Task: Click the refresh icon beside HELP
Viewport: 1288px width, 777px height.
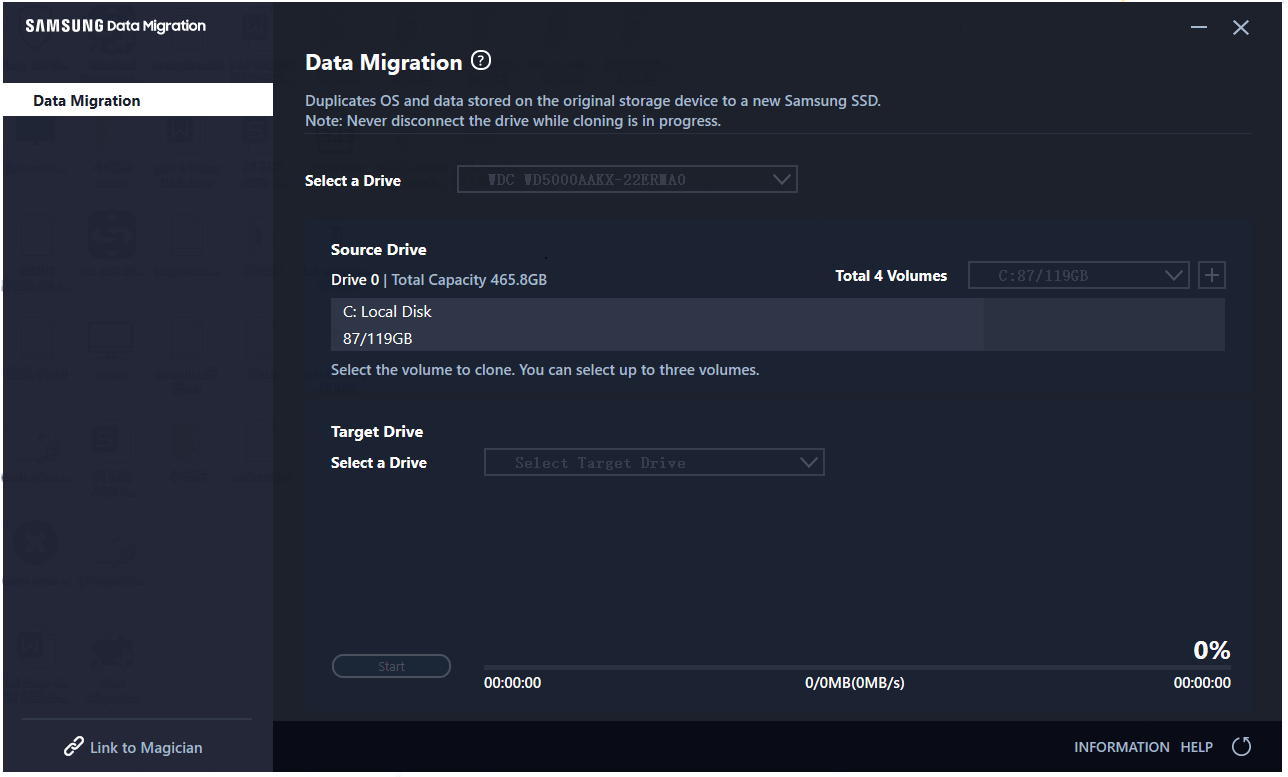Action: tap(1242, 747)
